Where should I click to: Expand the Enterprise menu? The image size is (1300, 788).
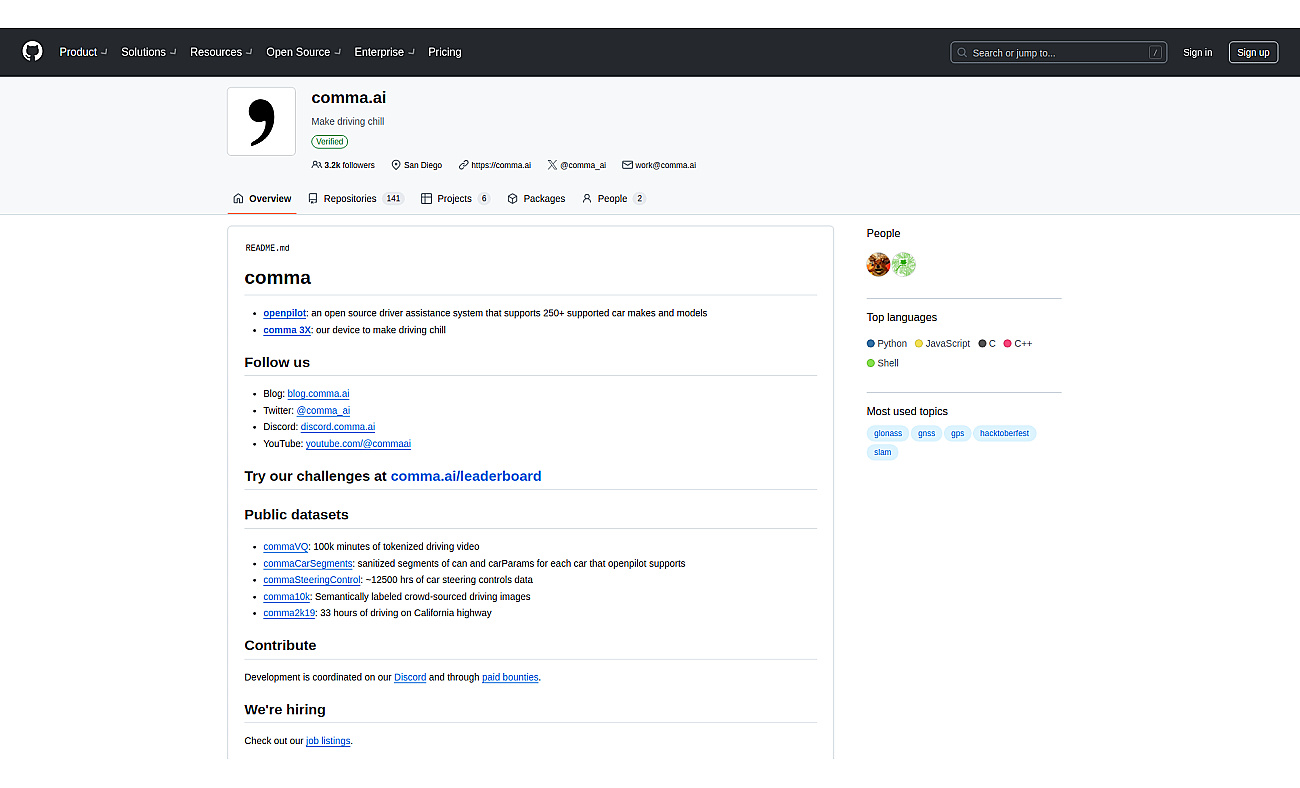(384, 52)
